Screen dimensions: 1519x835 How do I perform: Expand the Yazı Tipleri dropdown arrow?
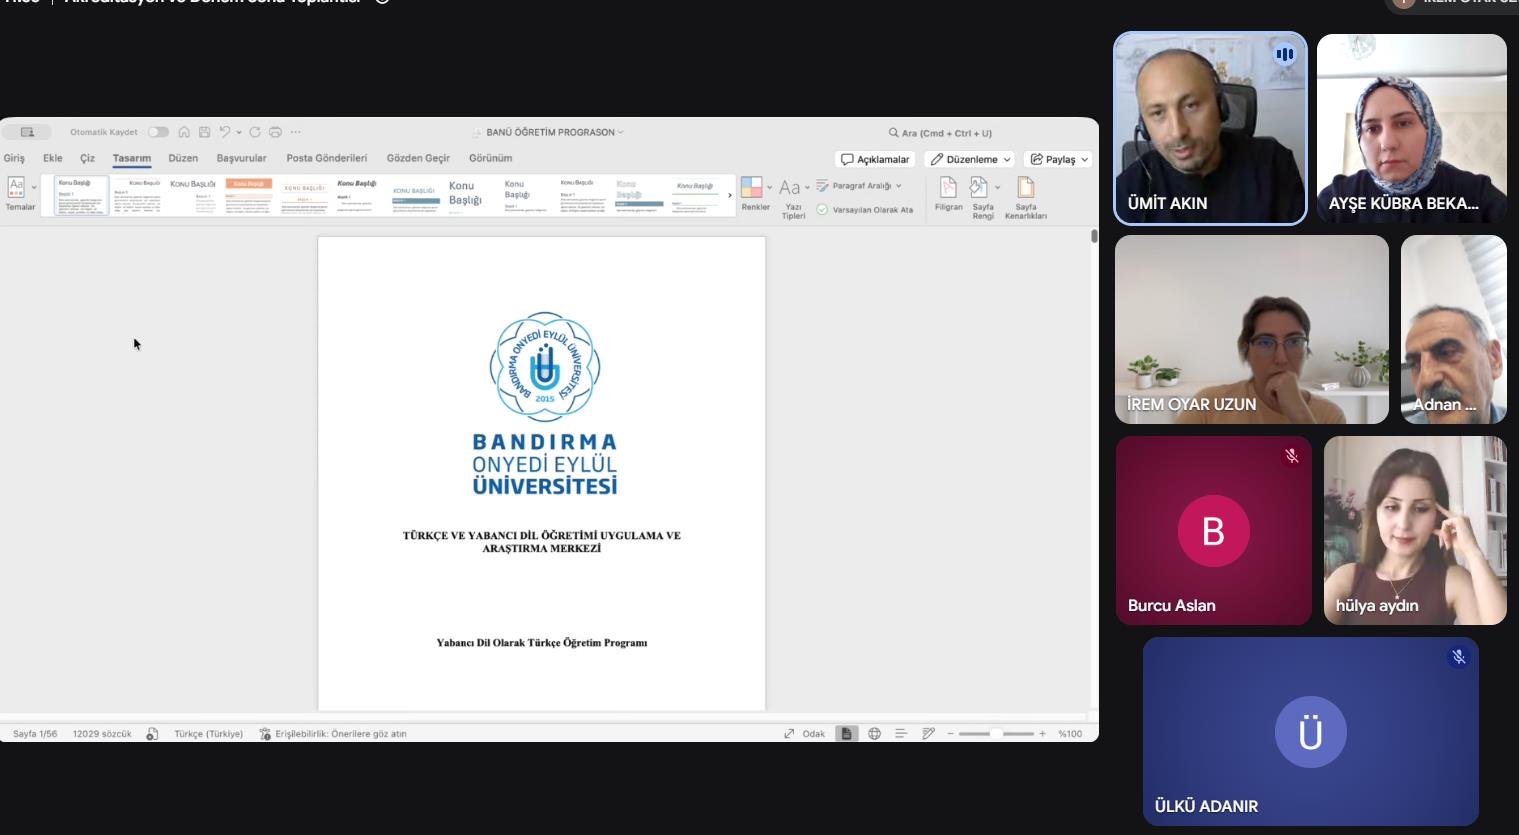(807, 187)
